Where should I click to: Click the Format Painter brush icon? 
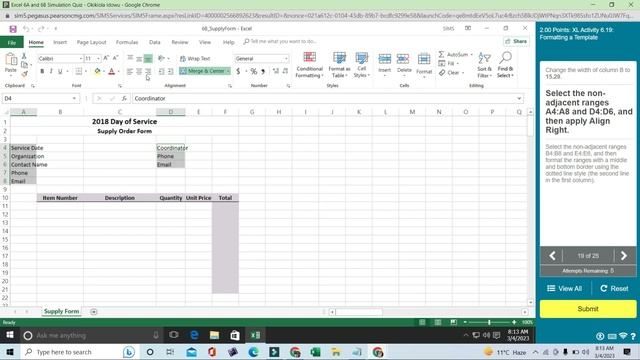pos(24,73)
